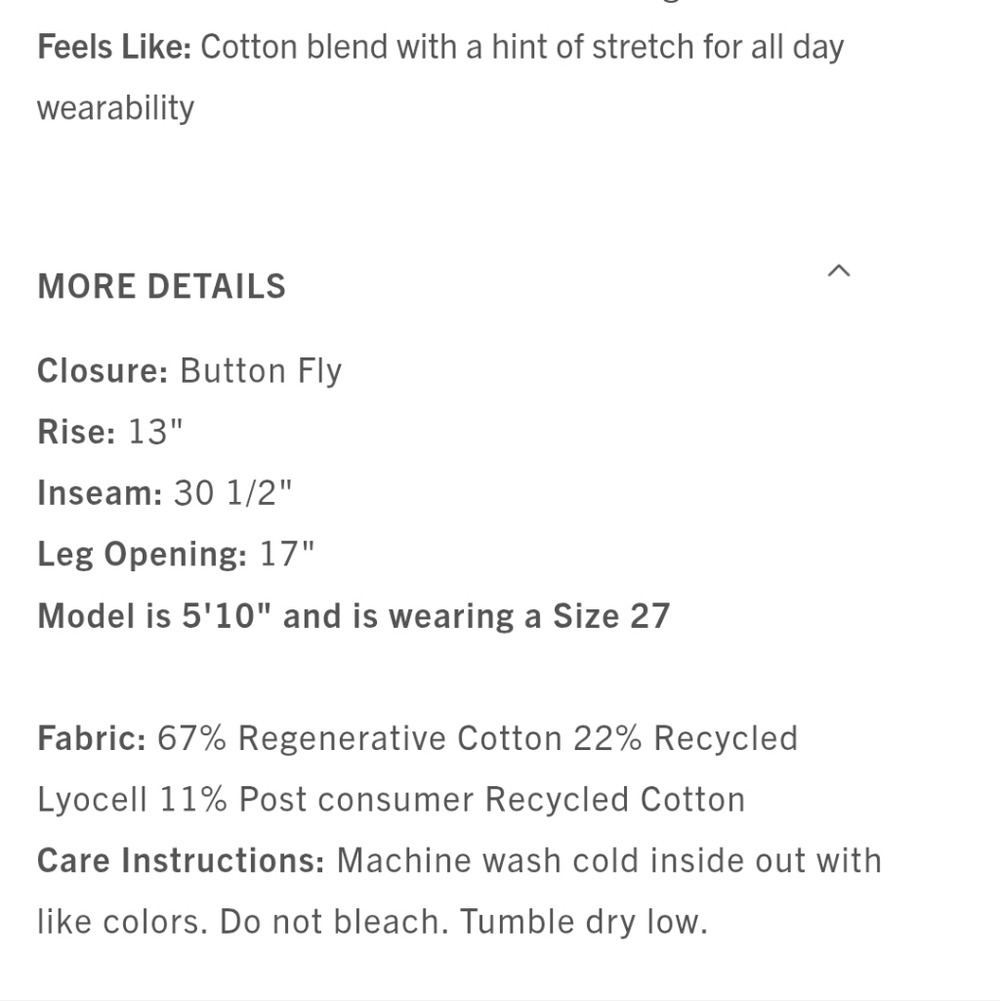Click the 'Size 27' text
Viewport: 1000px width, 1001px height.
click(x=611, y=616)
